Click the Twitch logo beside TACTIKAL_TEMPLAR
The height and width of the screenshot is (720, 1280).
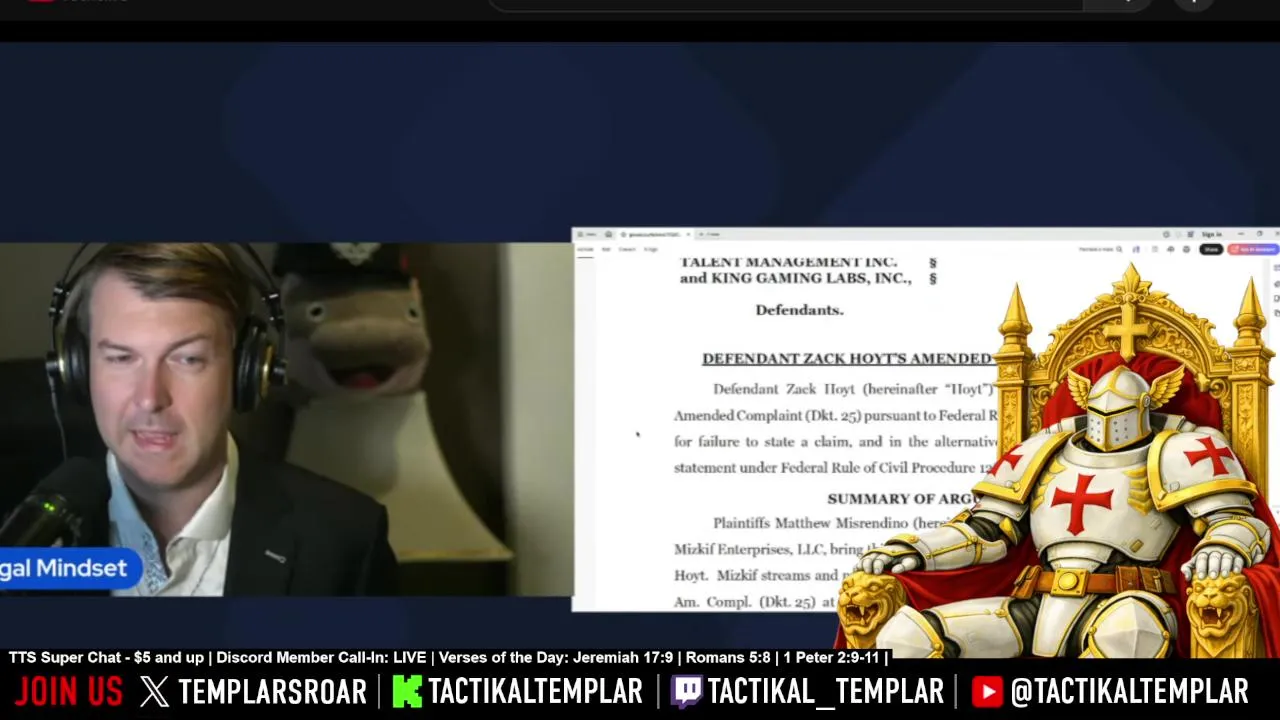(686, 691)
